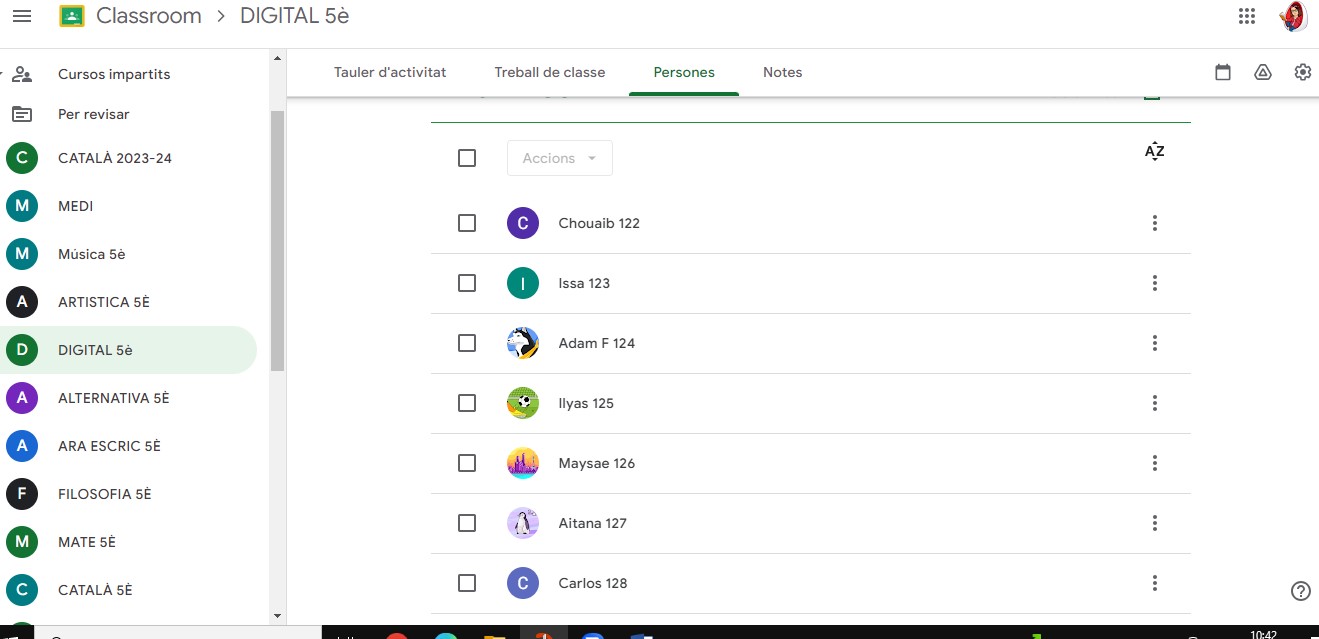1319x639 pixels.
Task: Open the MEDI course icon in sidebar
Action: point(22,206)
